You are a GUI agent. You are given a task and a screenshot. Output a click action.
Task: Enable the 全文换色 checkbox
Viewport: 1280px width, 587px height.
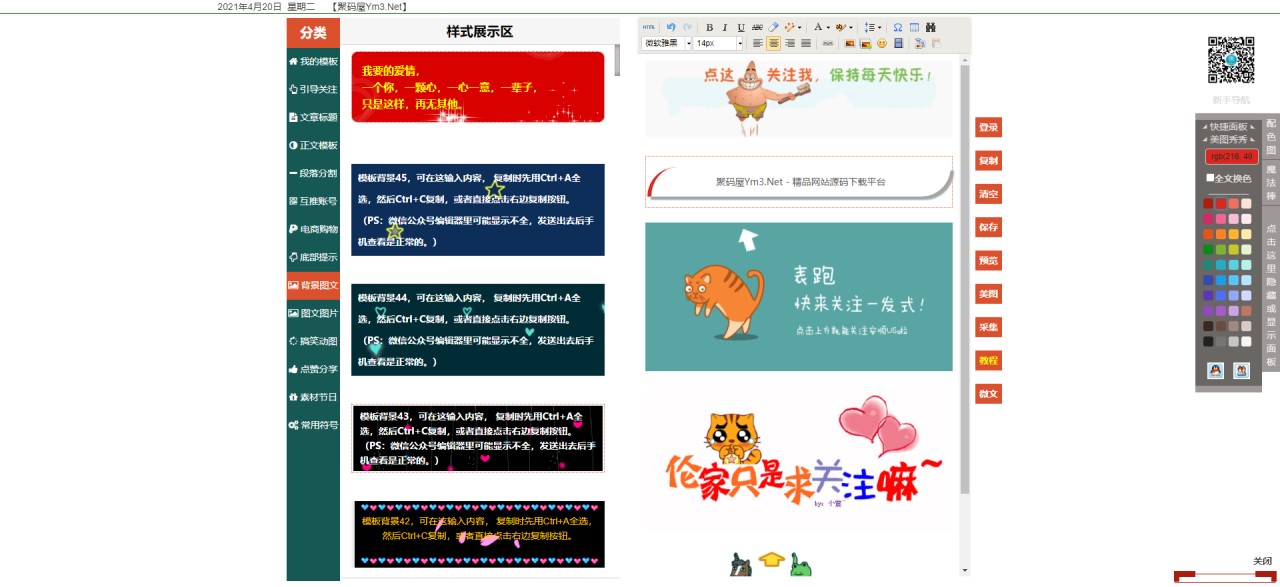pos(1210,178)
